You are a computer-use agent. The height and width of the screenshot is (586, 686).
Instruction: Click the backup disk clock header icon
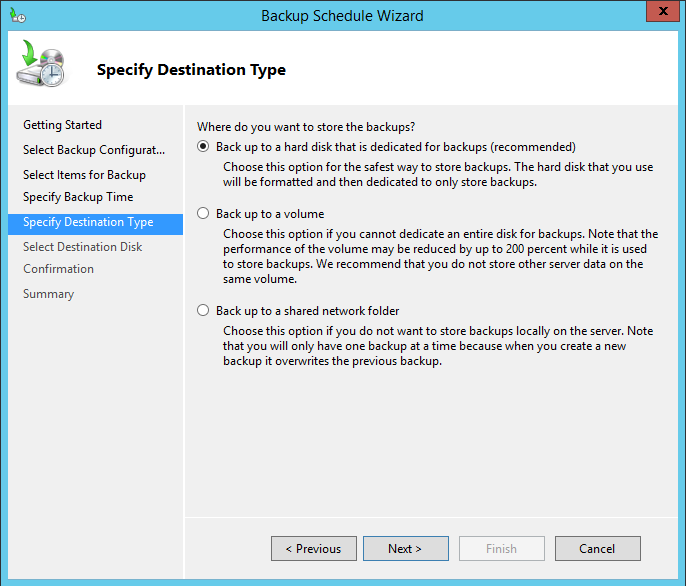41,63
